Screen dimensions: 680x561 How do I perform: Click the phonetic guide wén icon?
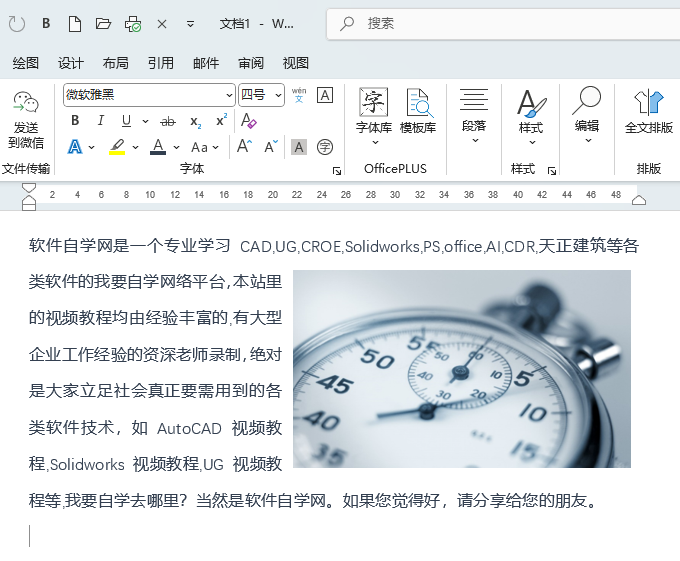299,95
